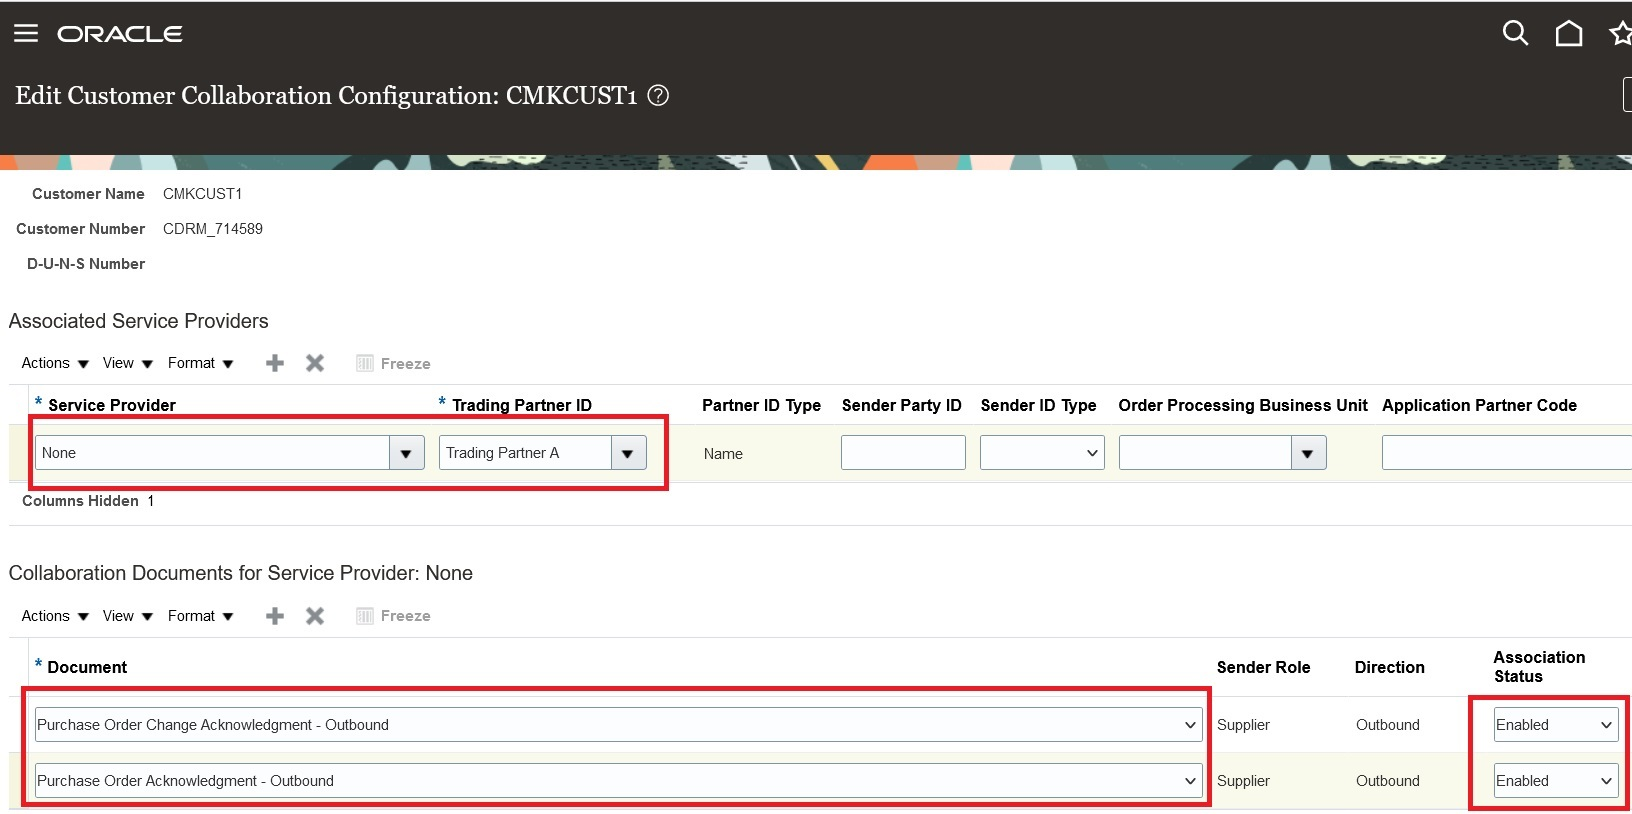
Task: Click Collaboration Documents for Service Provider heading
Action: point(240,573)
